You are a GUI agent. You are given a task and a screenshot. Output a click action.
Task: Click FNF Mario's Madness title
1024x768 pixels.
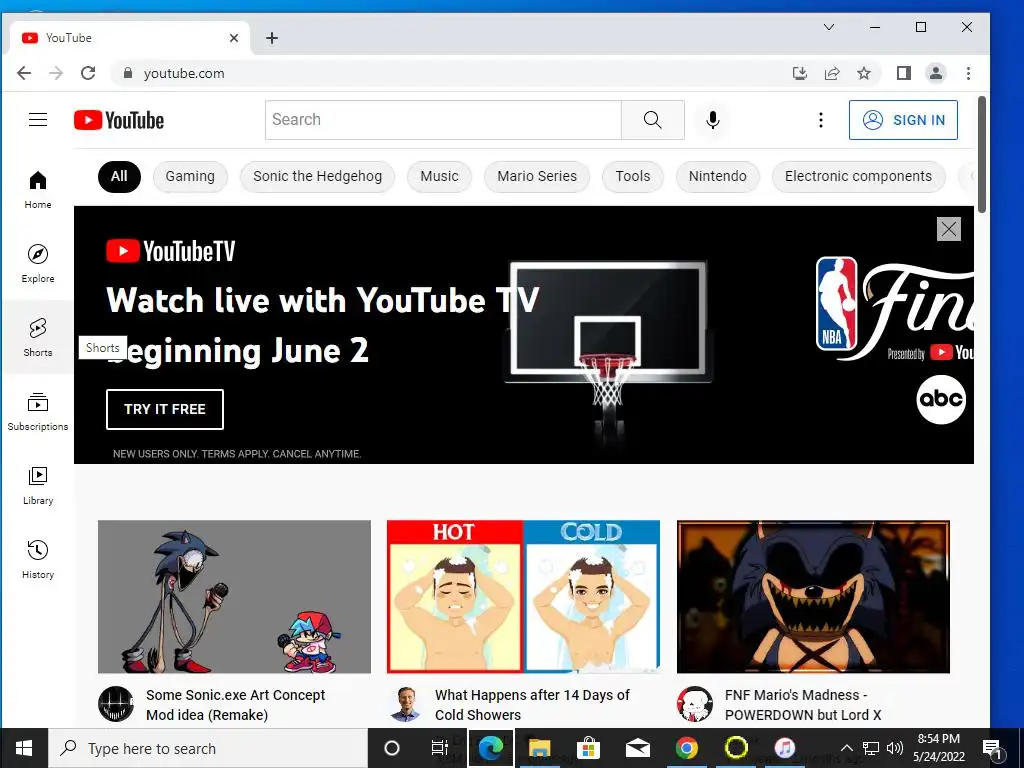[x=803, y=705]
